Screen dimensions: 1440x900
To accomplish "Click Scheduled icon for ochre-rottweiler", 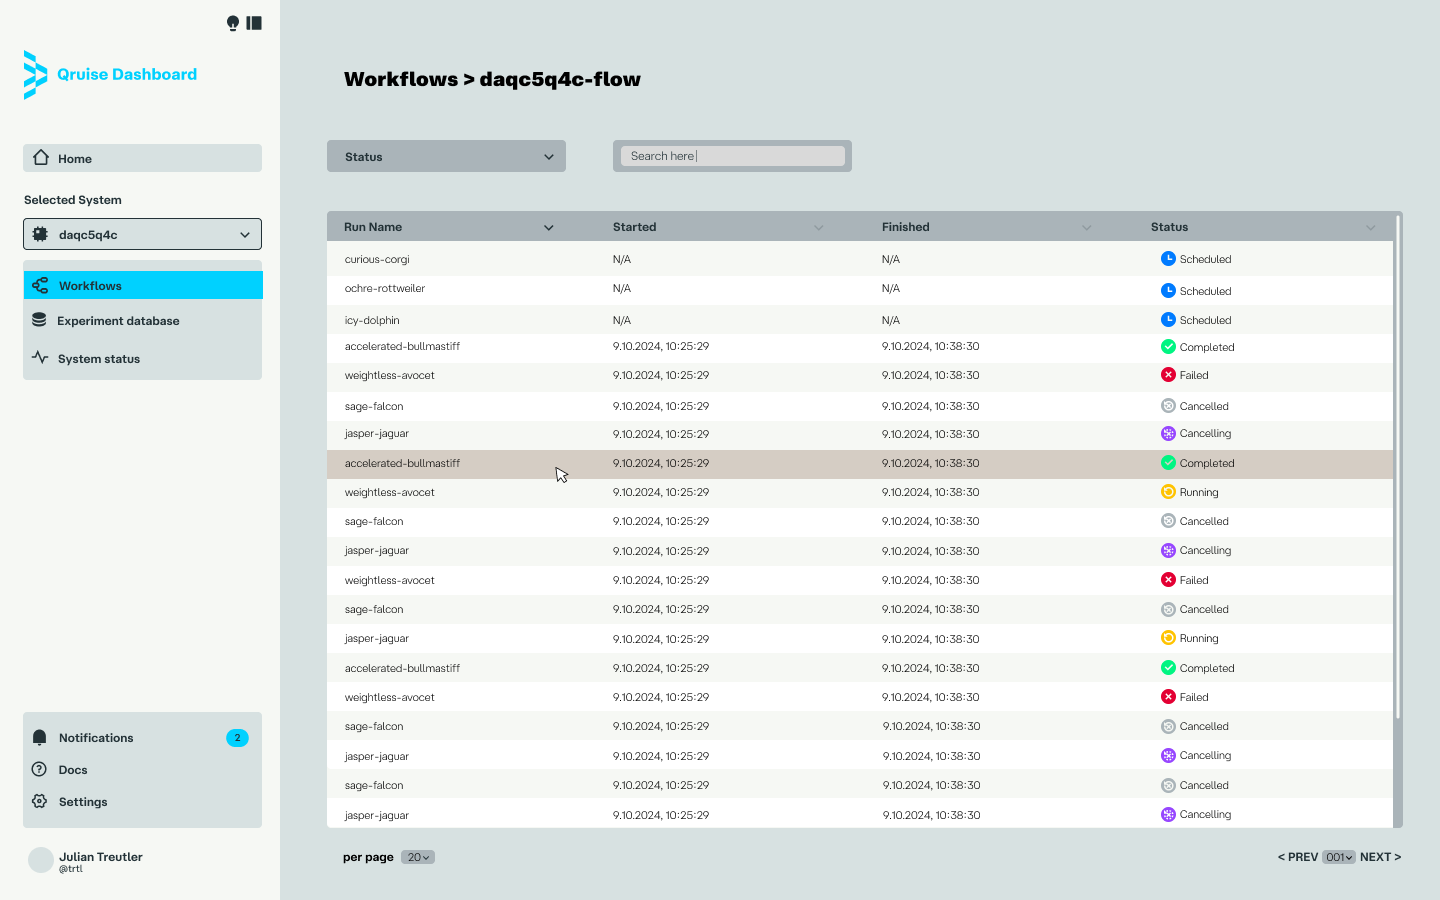I will point(1168,291).
